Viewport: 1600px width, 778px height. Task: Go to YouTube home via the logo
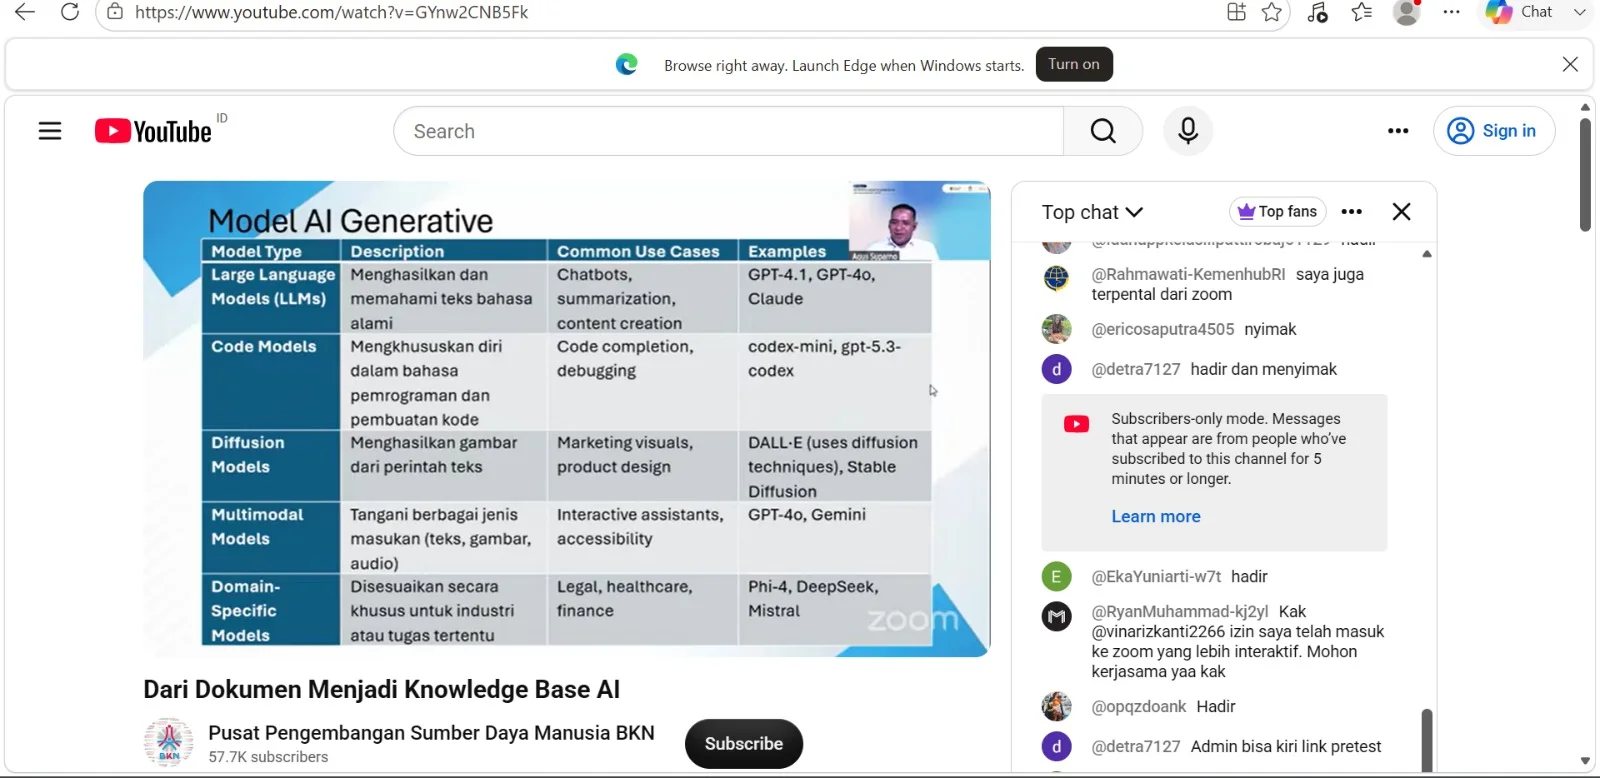154,131
